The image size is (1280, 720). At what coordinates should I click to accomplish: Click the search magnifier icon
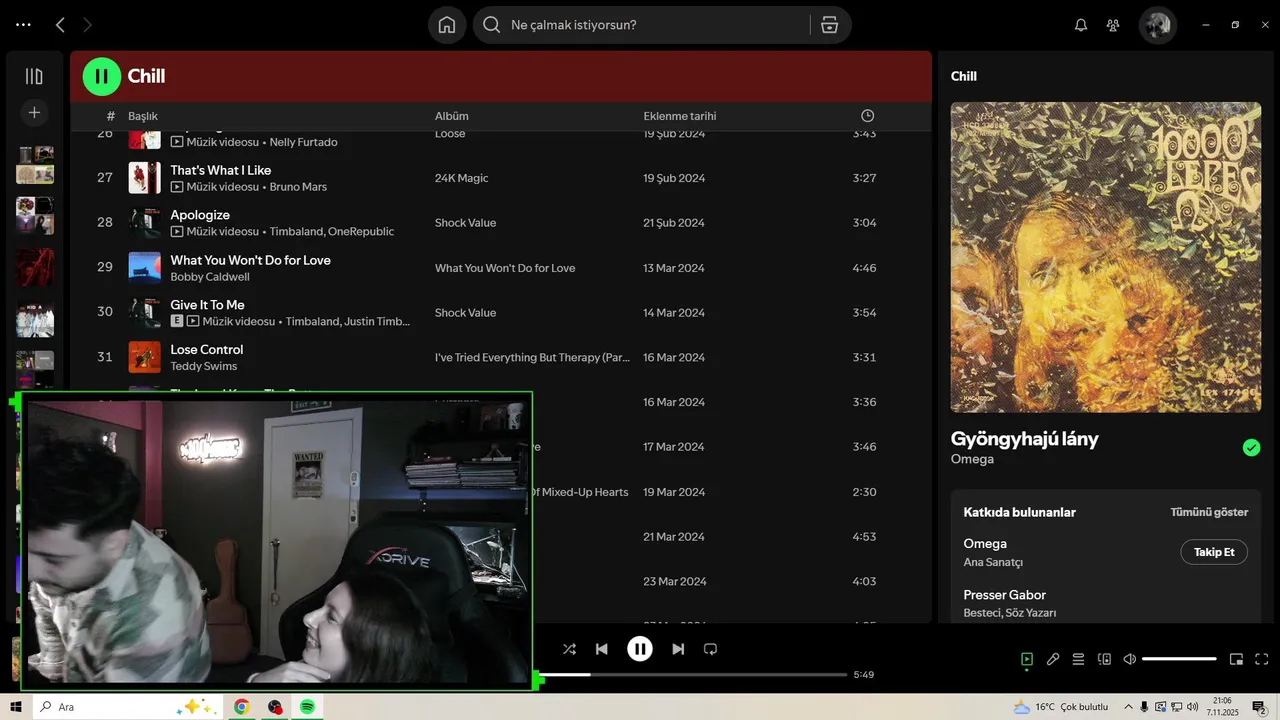[x=491, y=25]
